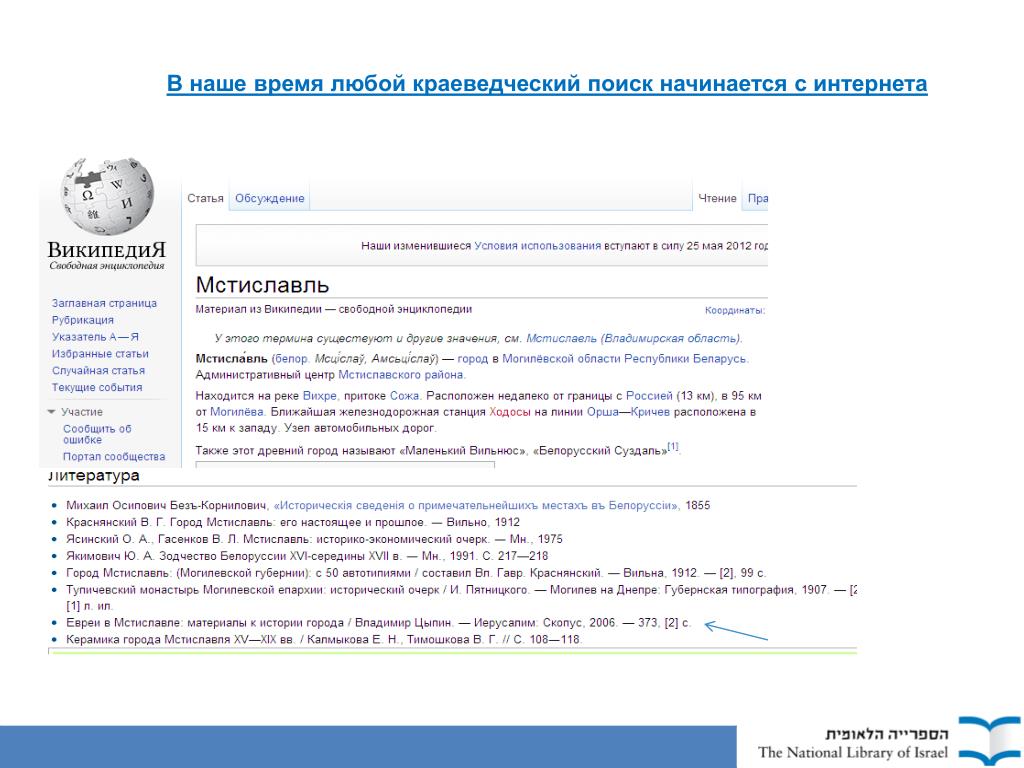
Task: Go to Заглавная страница
Action: 104,303
